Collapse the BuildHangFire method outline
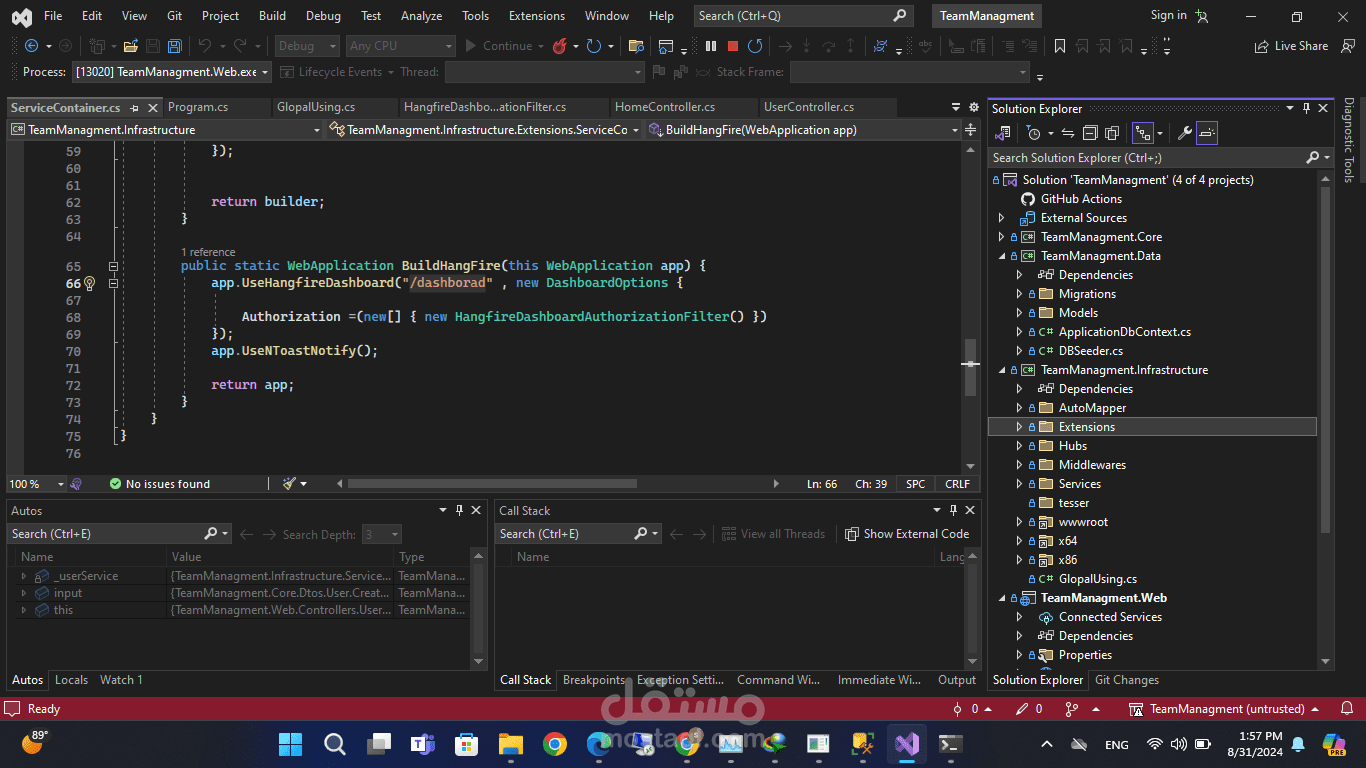This screenshot has height=768, width=1366. tap(113, 267)
